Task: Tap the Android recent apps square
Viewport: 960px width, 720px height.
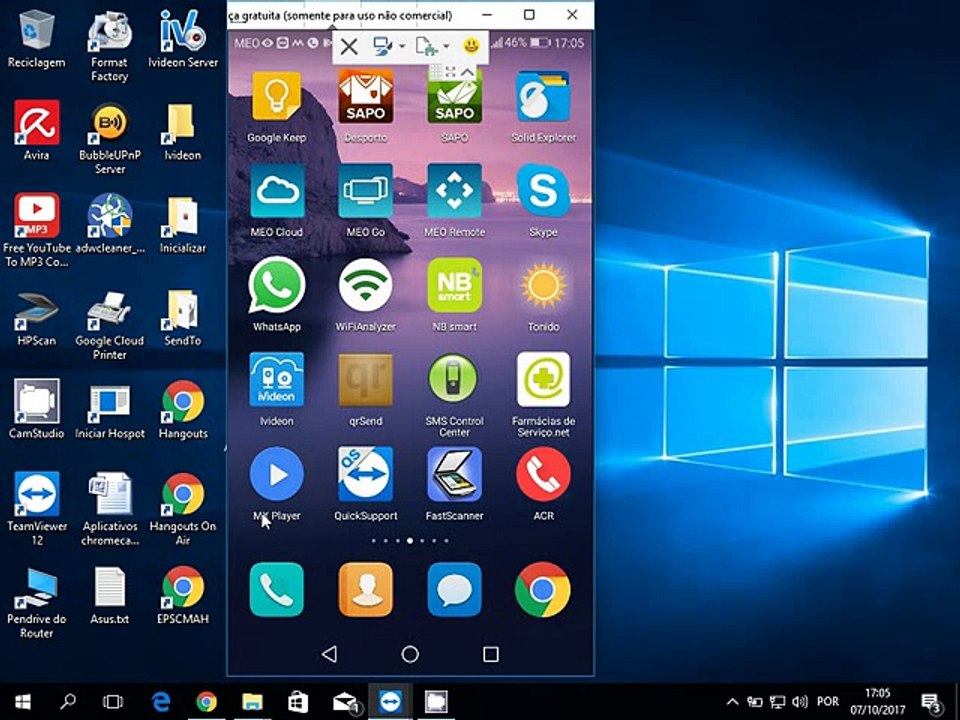Action: (490, 654)
